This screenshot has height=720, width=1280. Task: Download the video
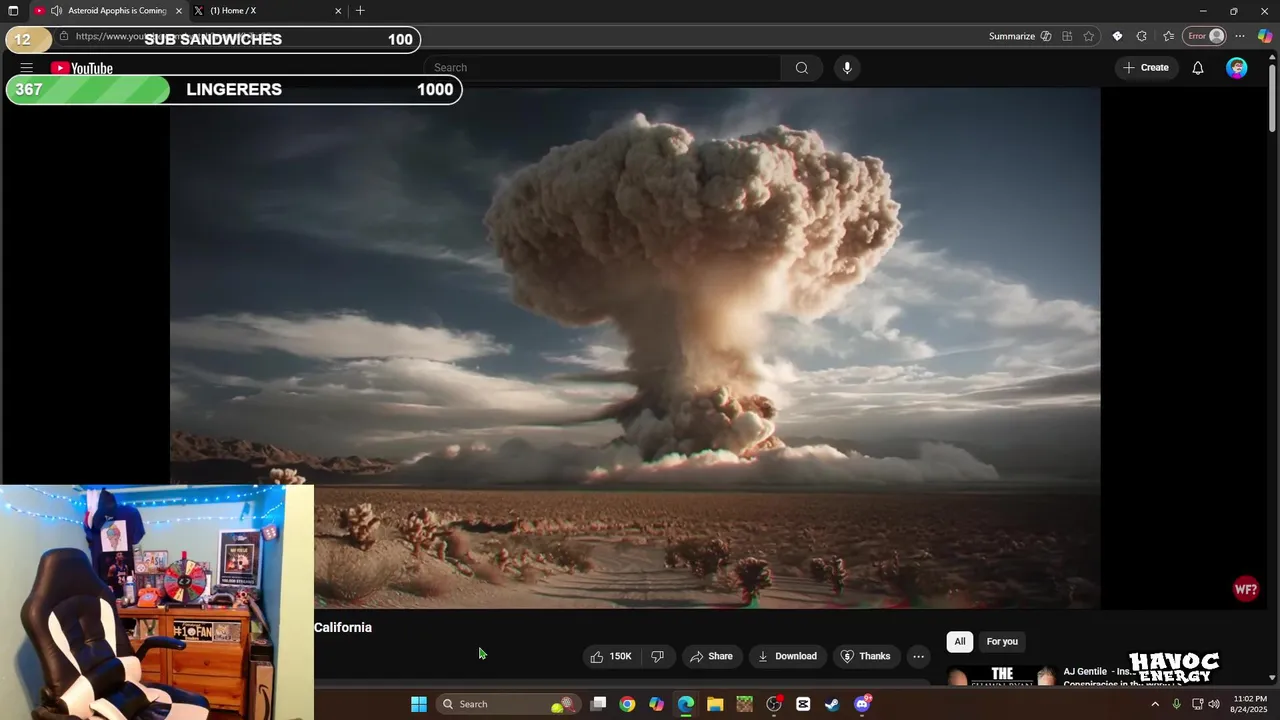click(x=787, y=656)
